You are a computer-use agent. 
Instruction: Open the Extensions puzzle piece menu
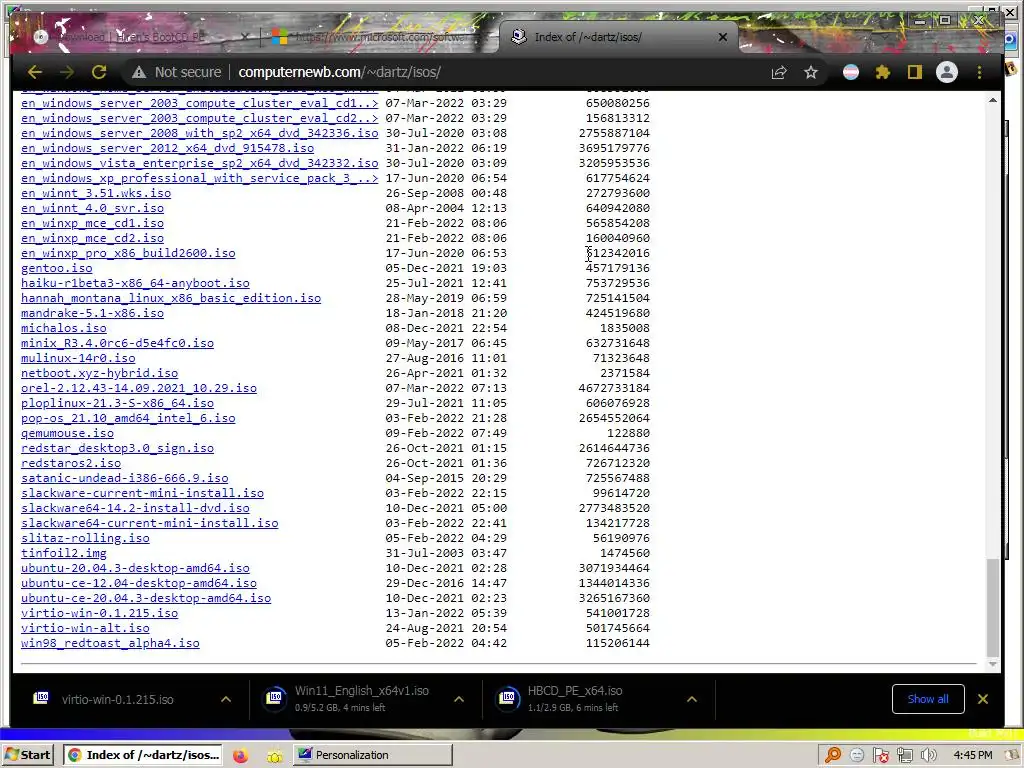click(883, 72)
